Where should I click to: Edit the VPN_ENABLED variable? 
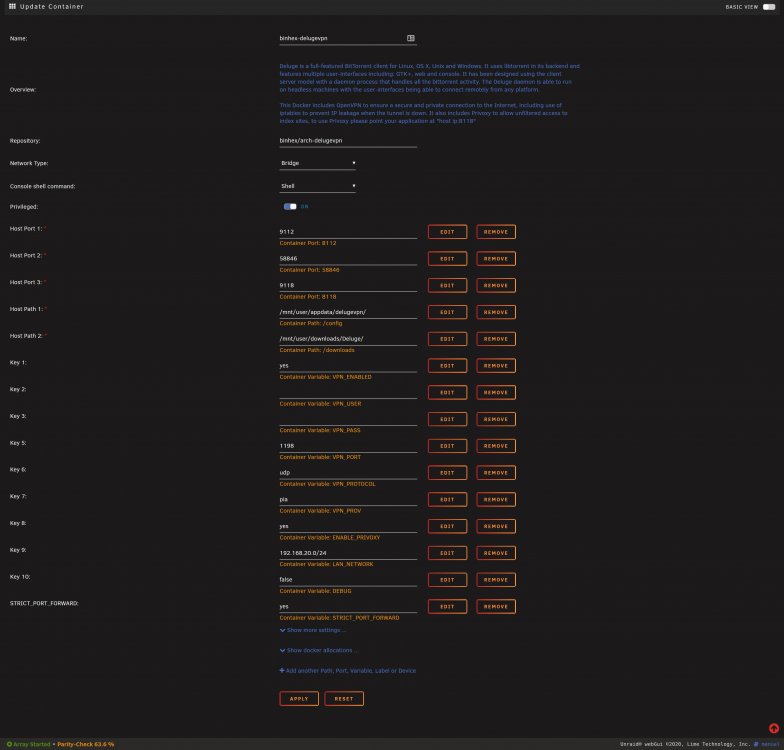coord(448,366)
